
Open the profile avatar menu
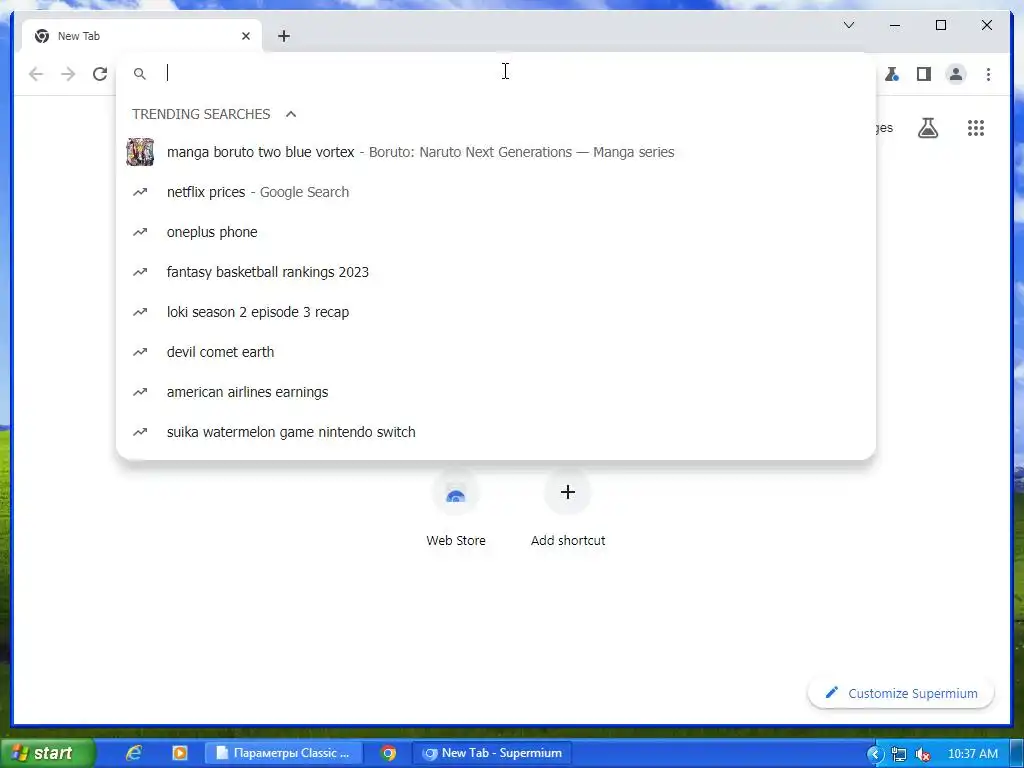pos(955,74)
